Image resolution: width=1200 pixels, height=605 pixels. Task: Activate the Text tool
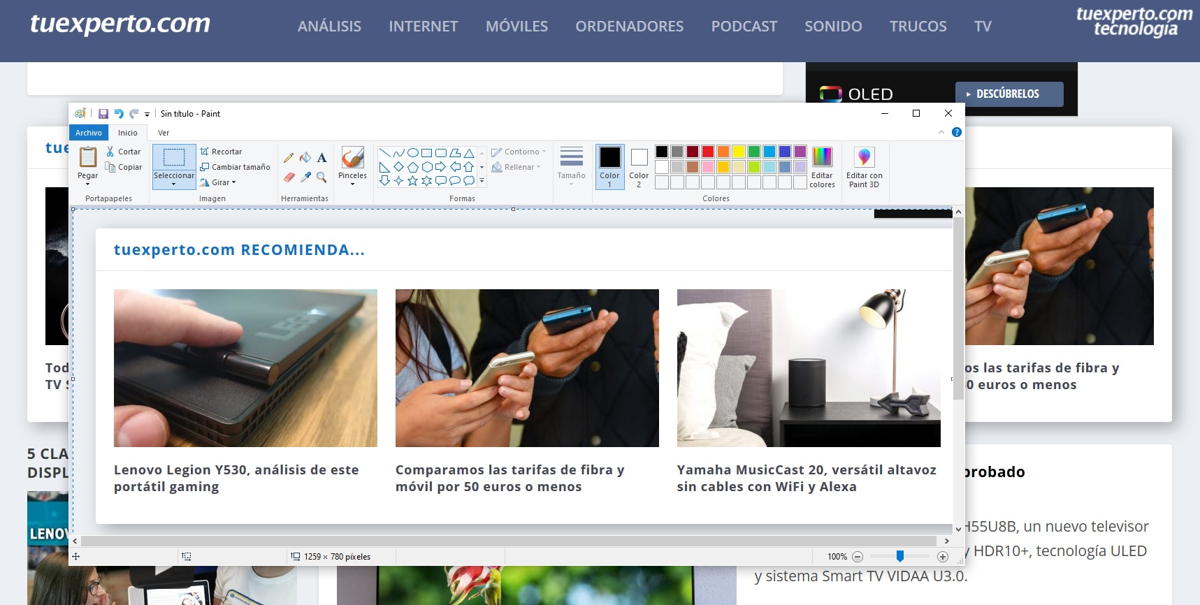coord(321,158)
